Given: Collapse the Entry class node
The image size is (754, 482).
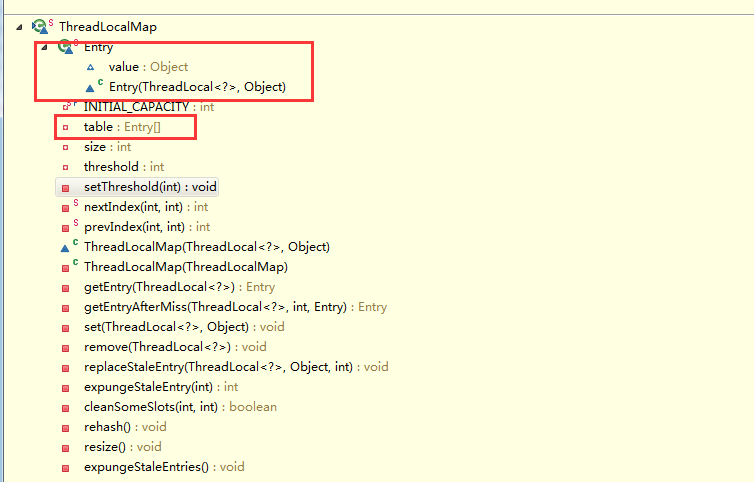Looking at the screenshot, I should click(44, 47).
